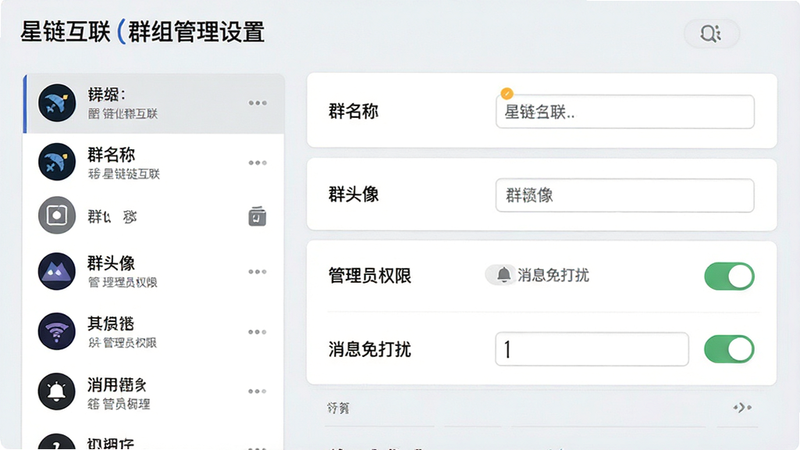800x450 pixels.
Task: Click the 消息免打扰 label left of number field
Action: click(370, 349)
